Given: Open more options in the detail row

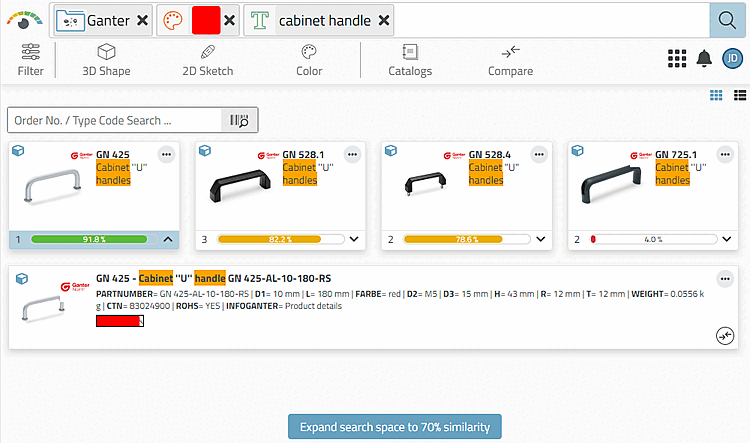Looking at the screenshot, I should (x=725, y=279).
